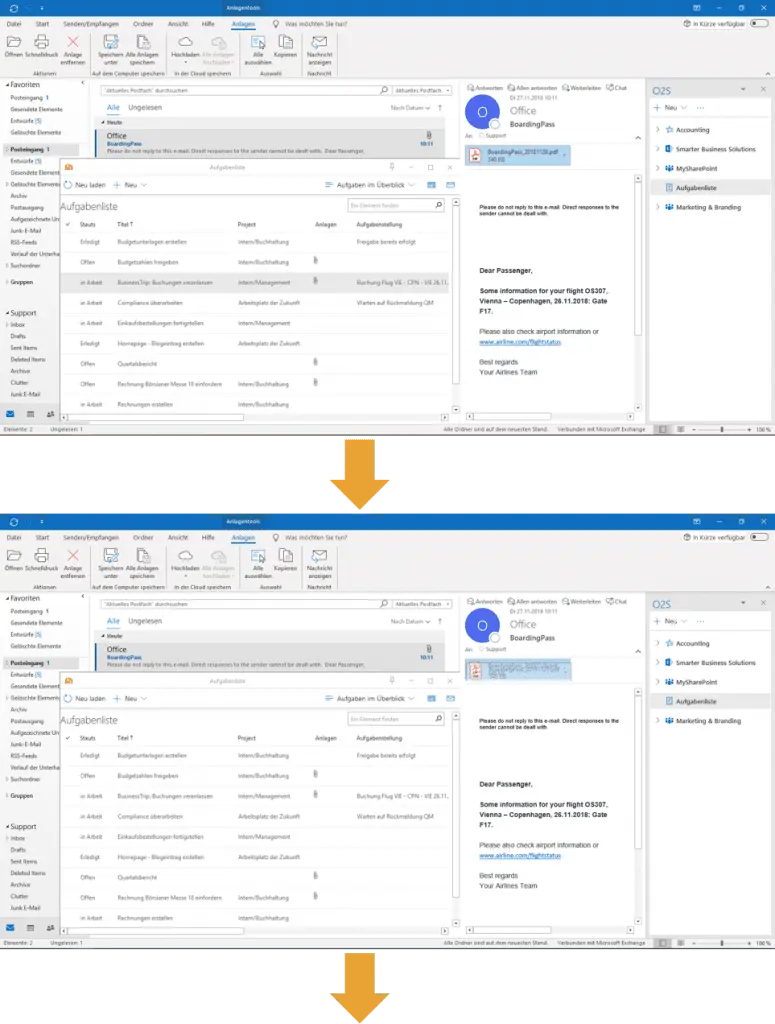Open Aktuelles Postfach scope dropdown, upper screenshot
Image resolution: width=775 pixels, height=1024 pixels.
422,90
